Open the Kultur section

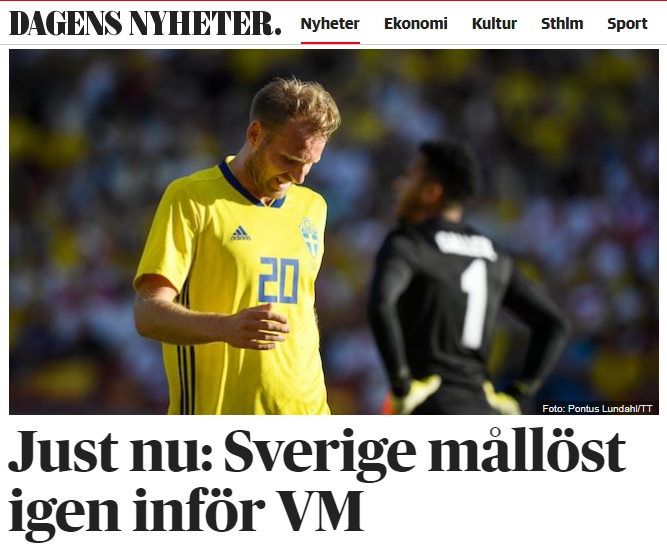point(494,23)
